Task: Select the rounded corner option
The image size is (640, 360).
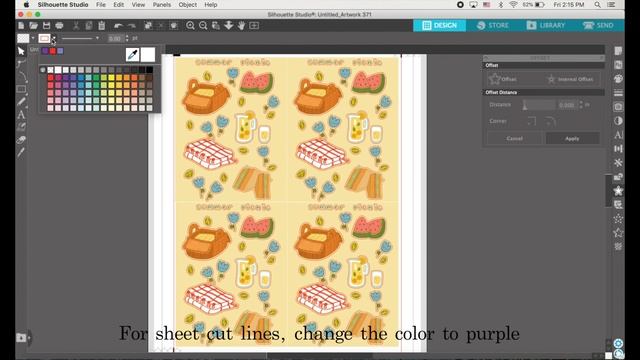Action: [x=551, y=121]
